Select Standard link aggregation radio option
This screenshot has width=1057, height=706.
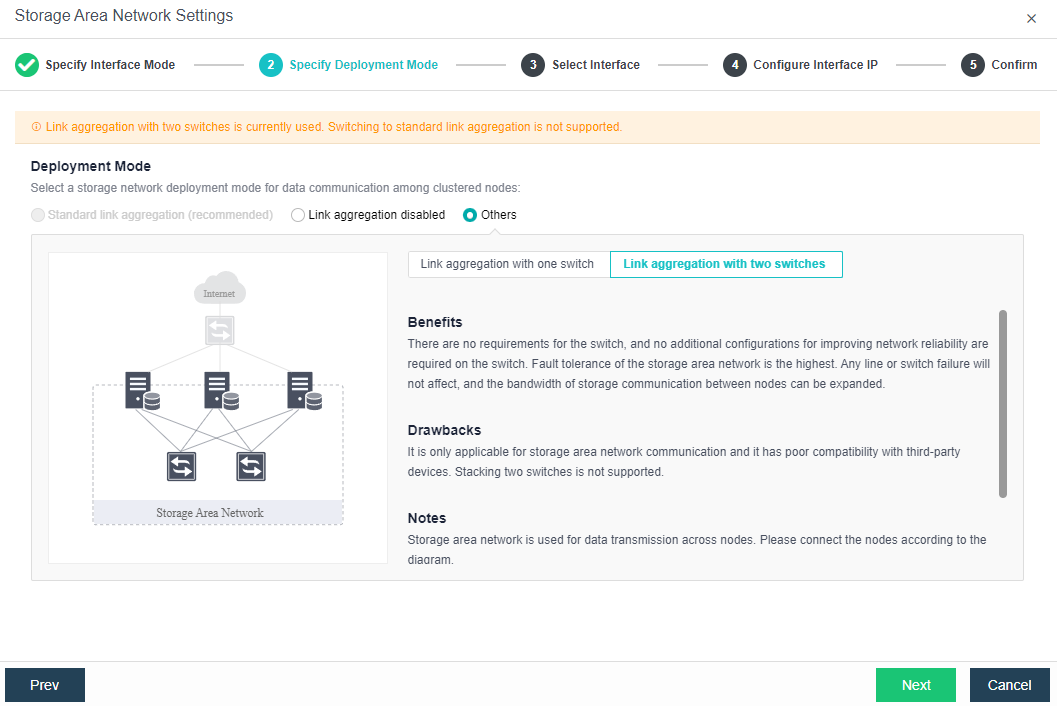click(x=38, y=215)
